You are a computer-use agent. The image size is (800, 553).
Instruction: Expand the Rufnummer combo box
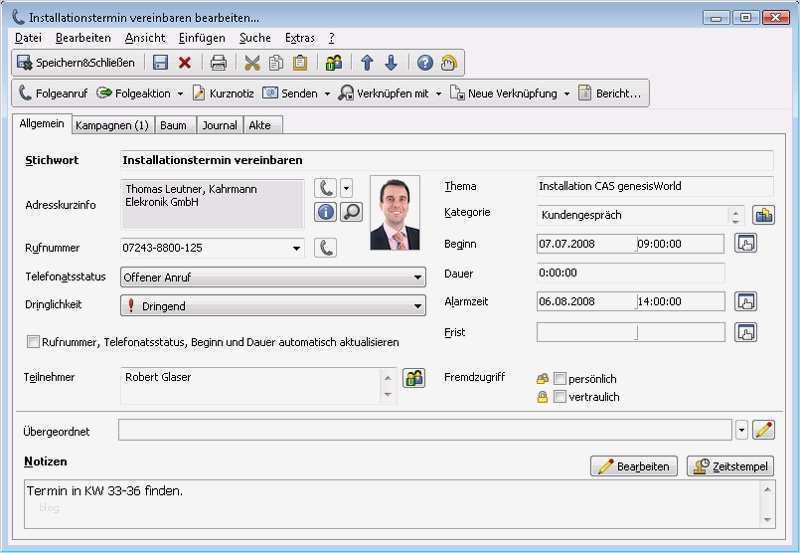click(297, 248)
